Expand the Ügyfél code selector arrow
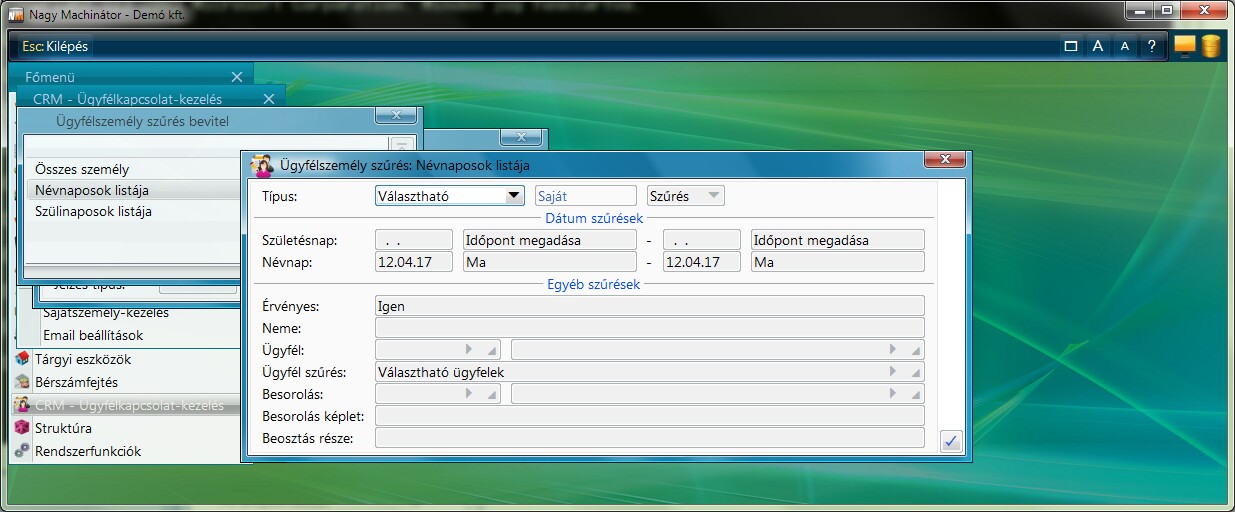Image resolution: width=1235 pixels, height=512 pixels. point(468,350)
